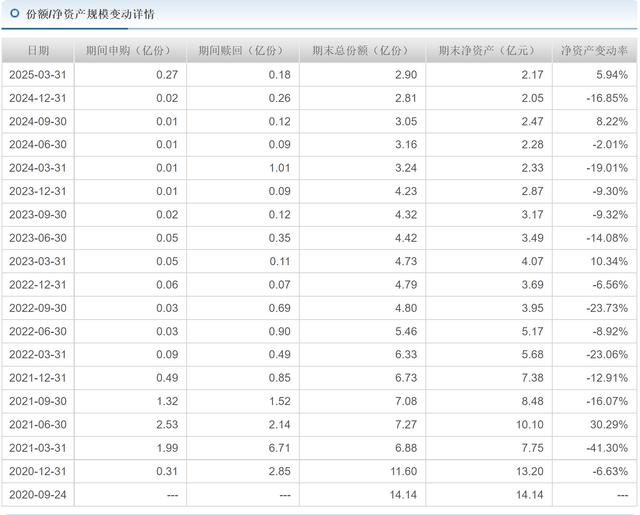Click the 期间申购（亿份） column header
640x515 pixels.
[130, 51]
